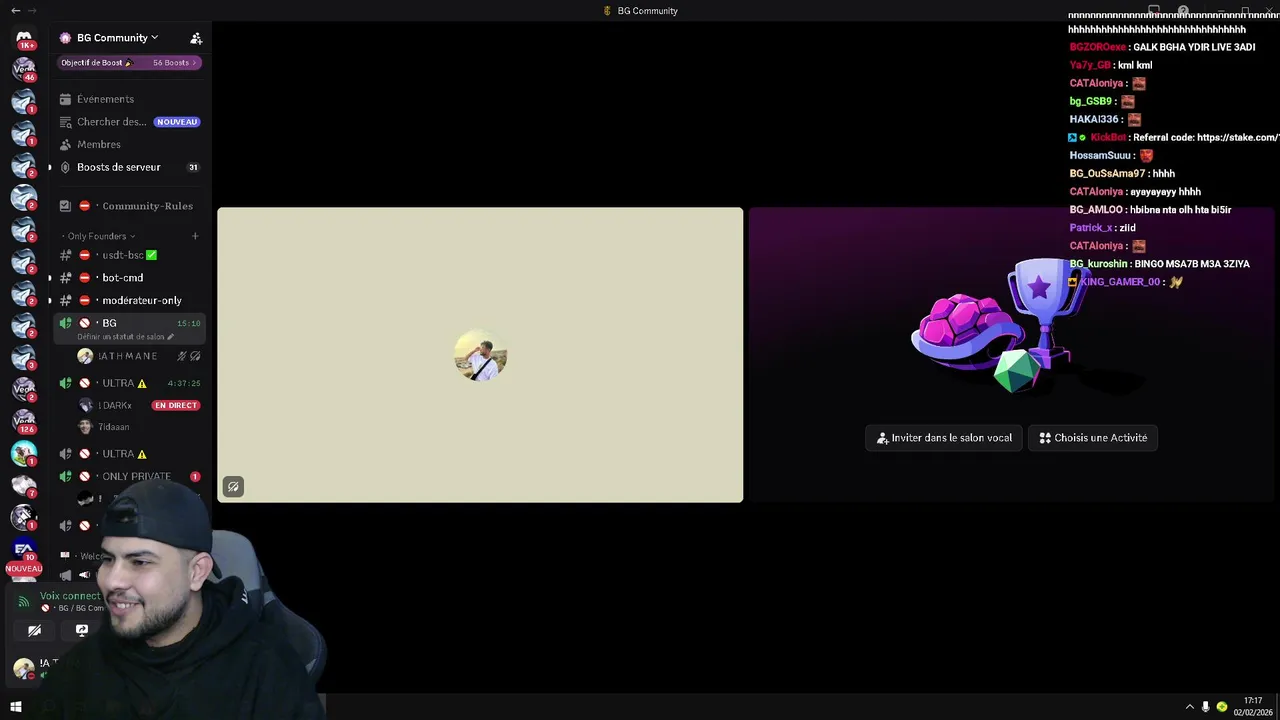Click the edit pencil next to Définir un statut de salon
The image size is (1280, 720).
170,337
